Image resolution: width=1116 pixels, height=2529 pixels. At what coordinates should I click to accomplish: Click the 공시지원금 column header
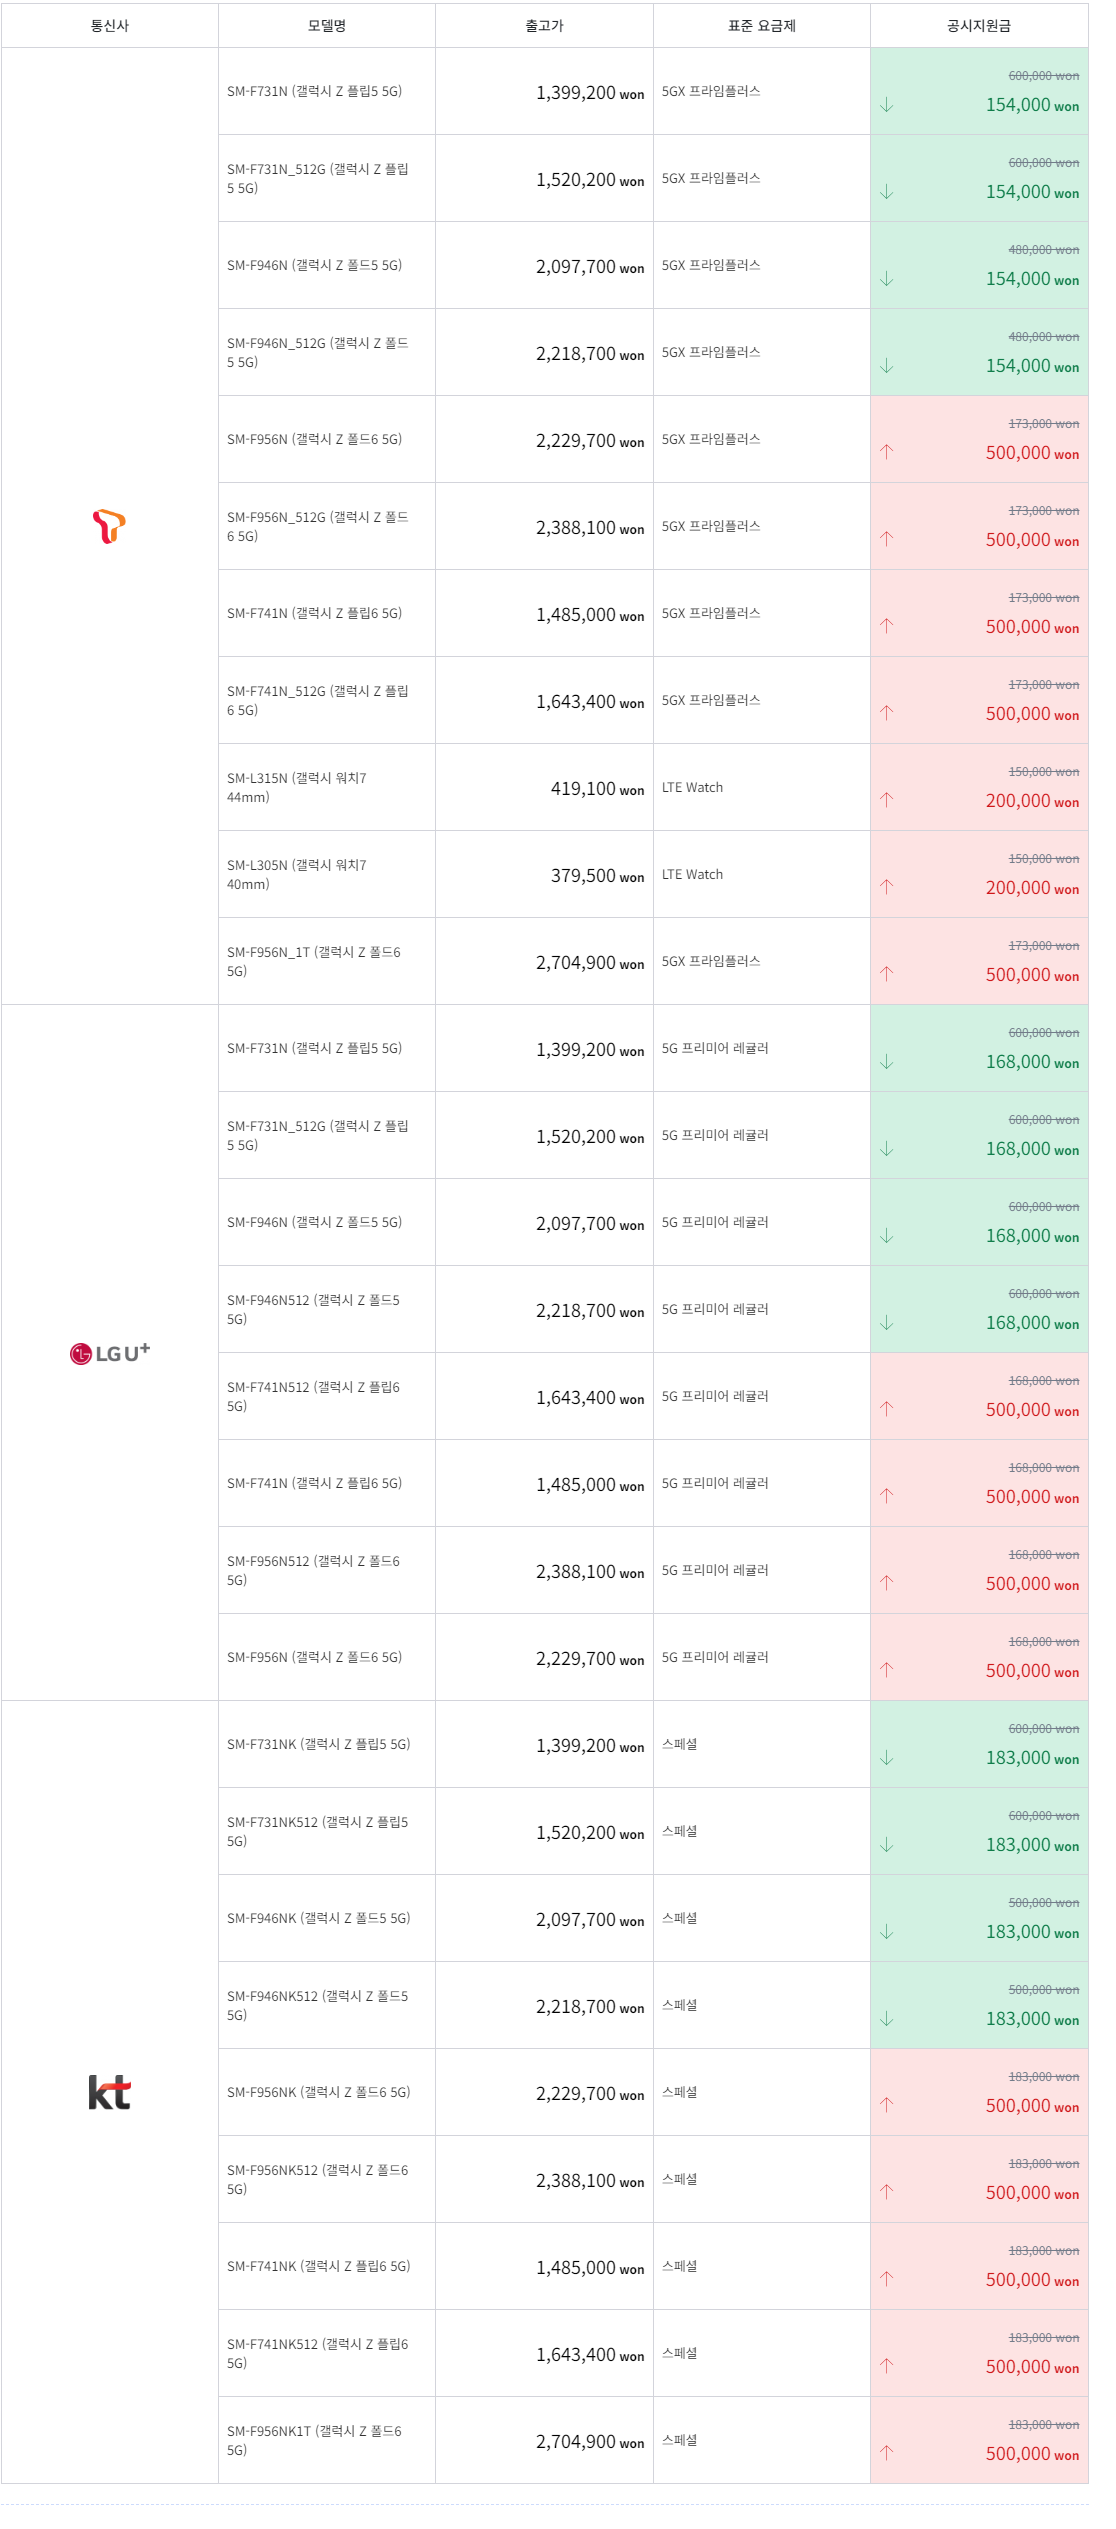[979, 26]
